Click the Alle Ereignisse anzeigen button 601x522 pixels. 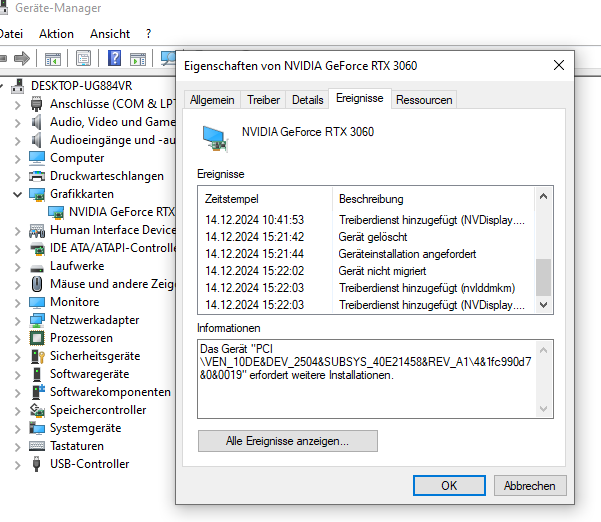287,441
